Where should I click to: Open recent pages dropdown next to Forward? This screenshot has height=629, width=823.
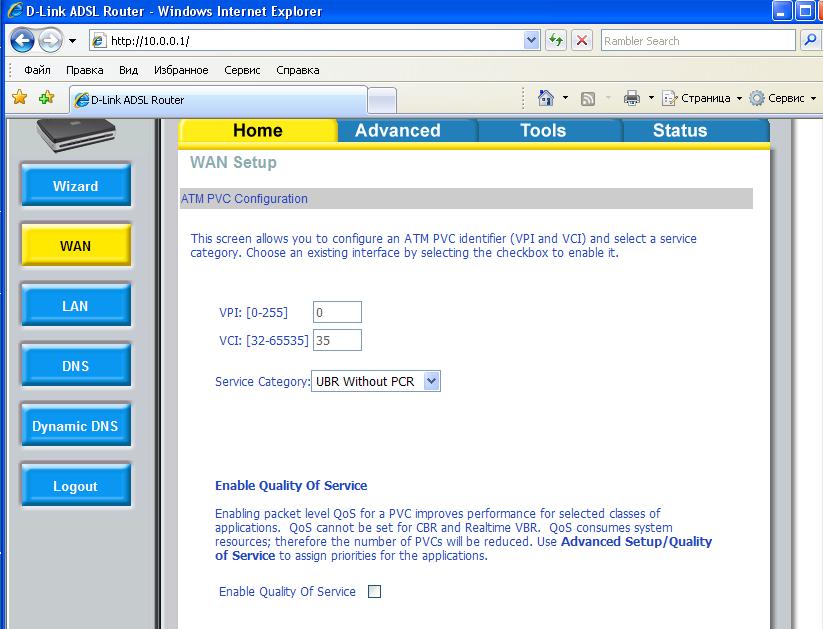[x=72, y=40]
